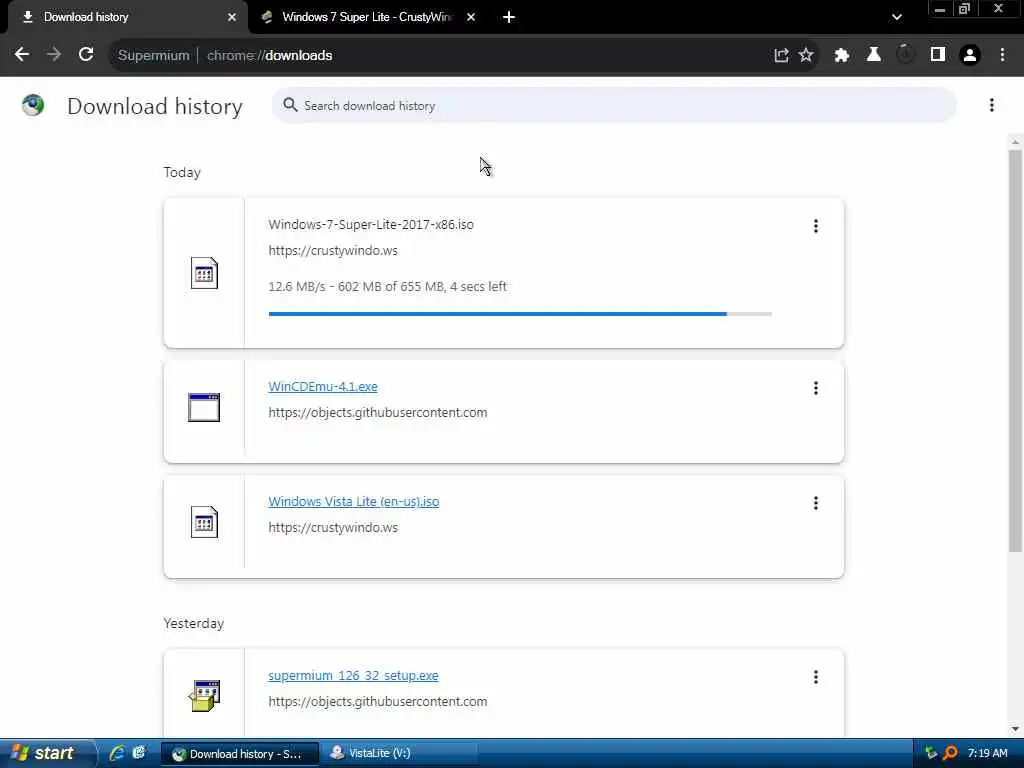Open the supermium_126_32_setup.exe link
The height and width of the screenshot is (768, 1024).
353,676
